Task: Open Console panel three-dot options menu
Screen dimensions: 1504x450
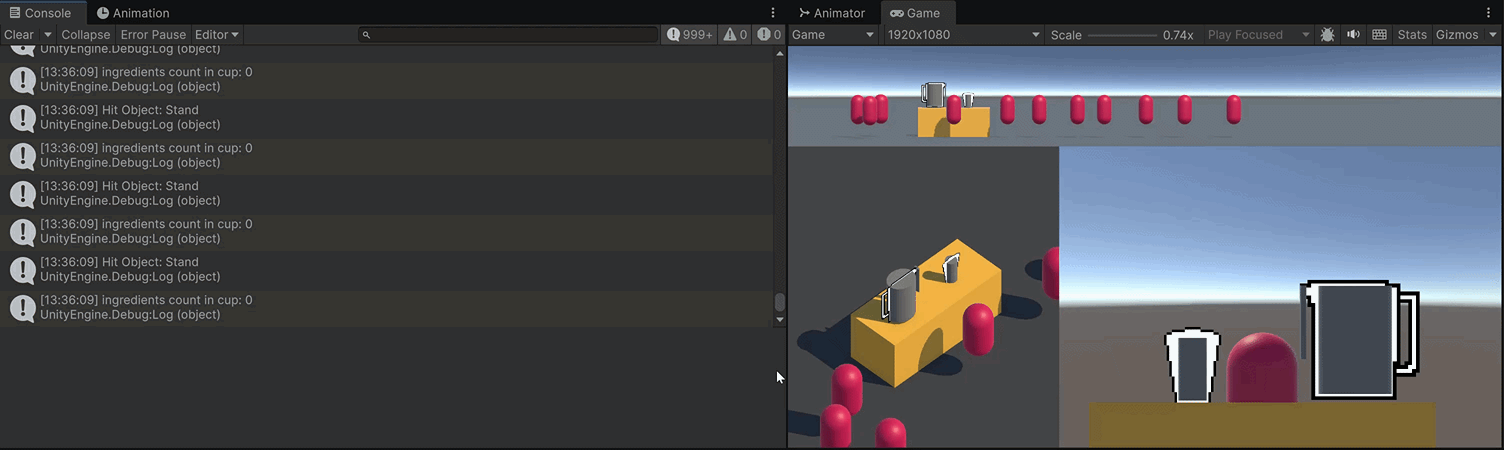Action: [x=773, y=13]
